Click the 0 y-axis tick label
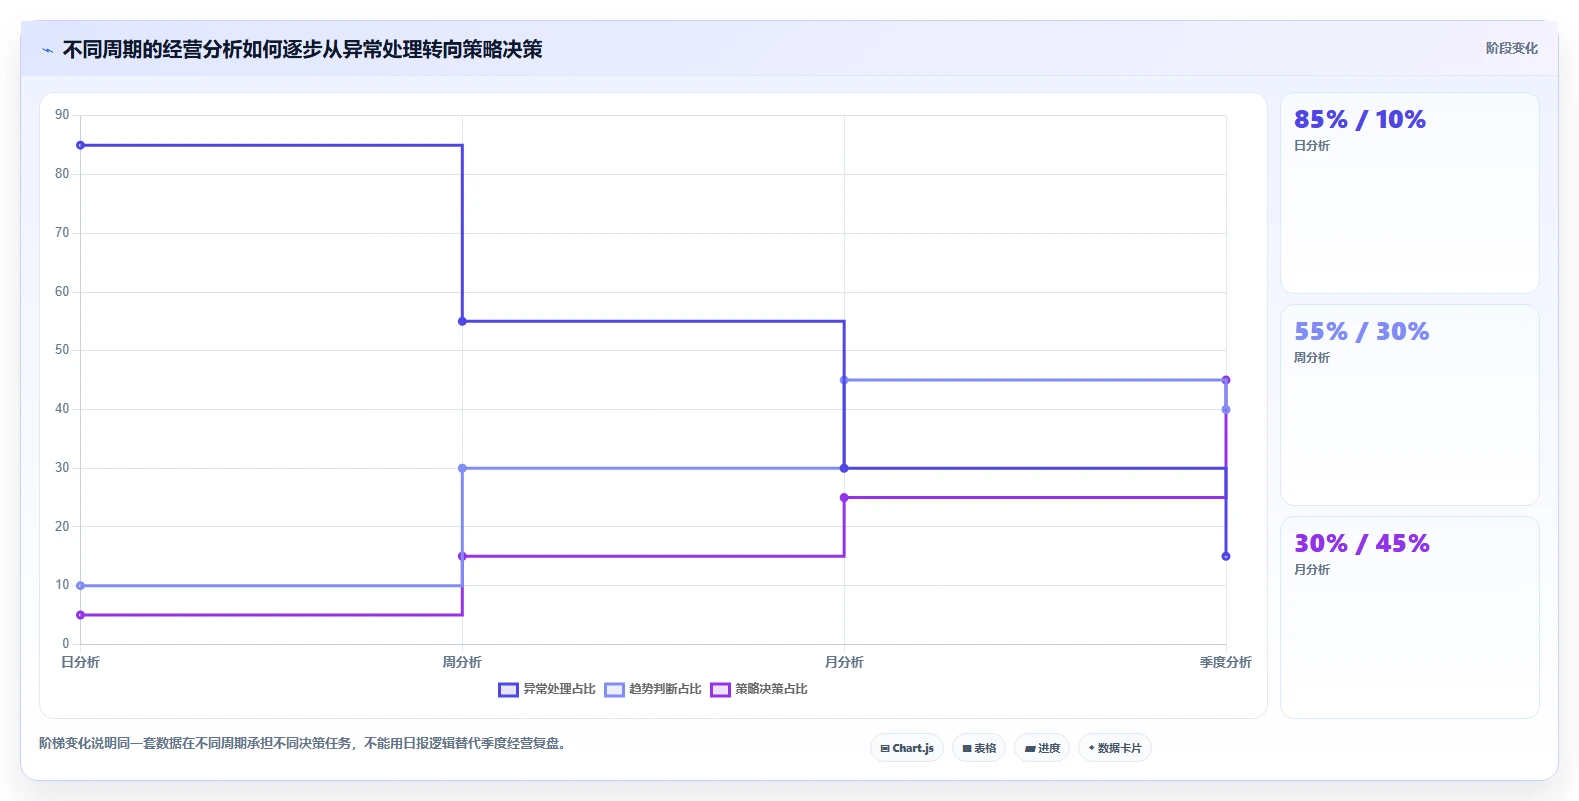Screen dimensions: 1579x801 point(66,644)
